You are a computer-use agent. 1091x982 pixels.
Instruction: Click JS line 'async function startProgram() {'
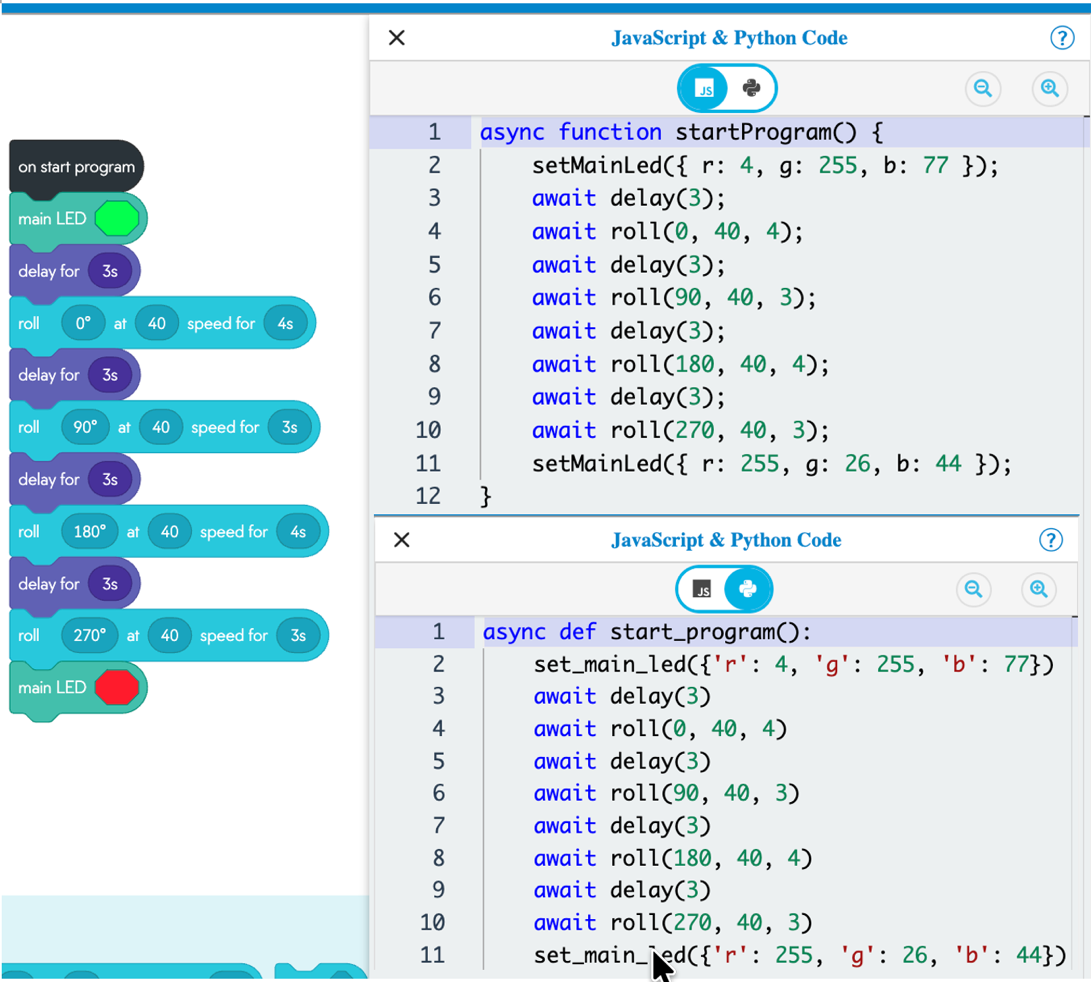(681, 132)
